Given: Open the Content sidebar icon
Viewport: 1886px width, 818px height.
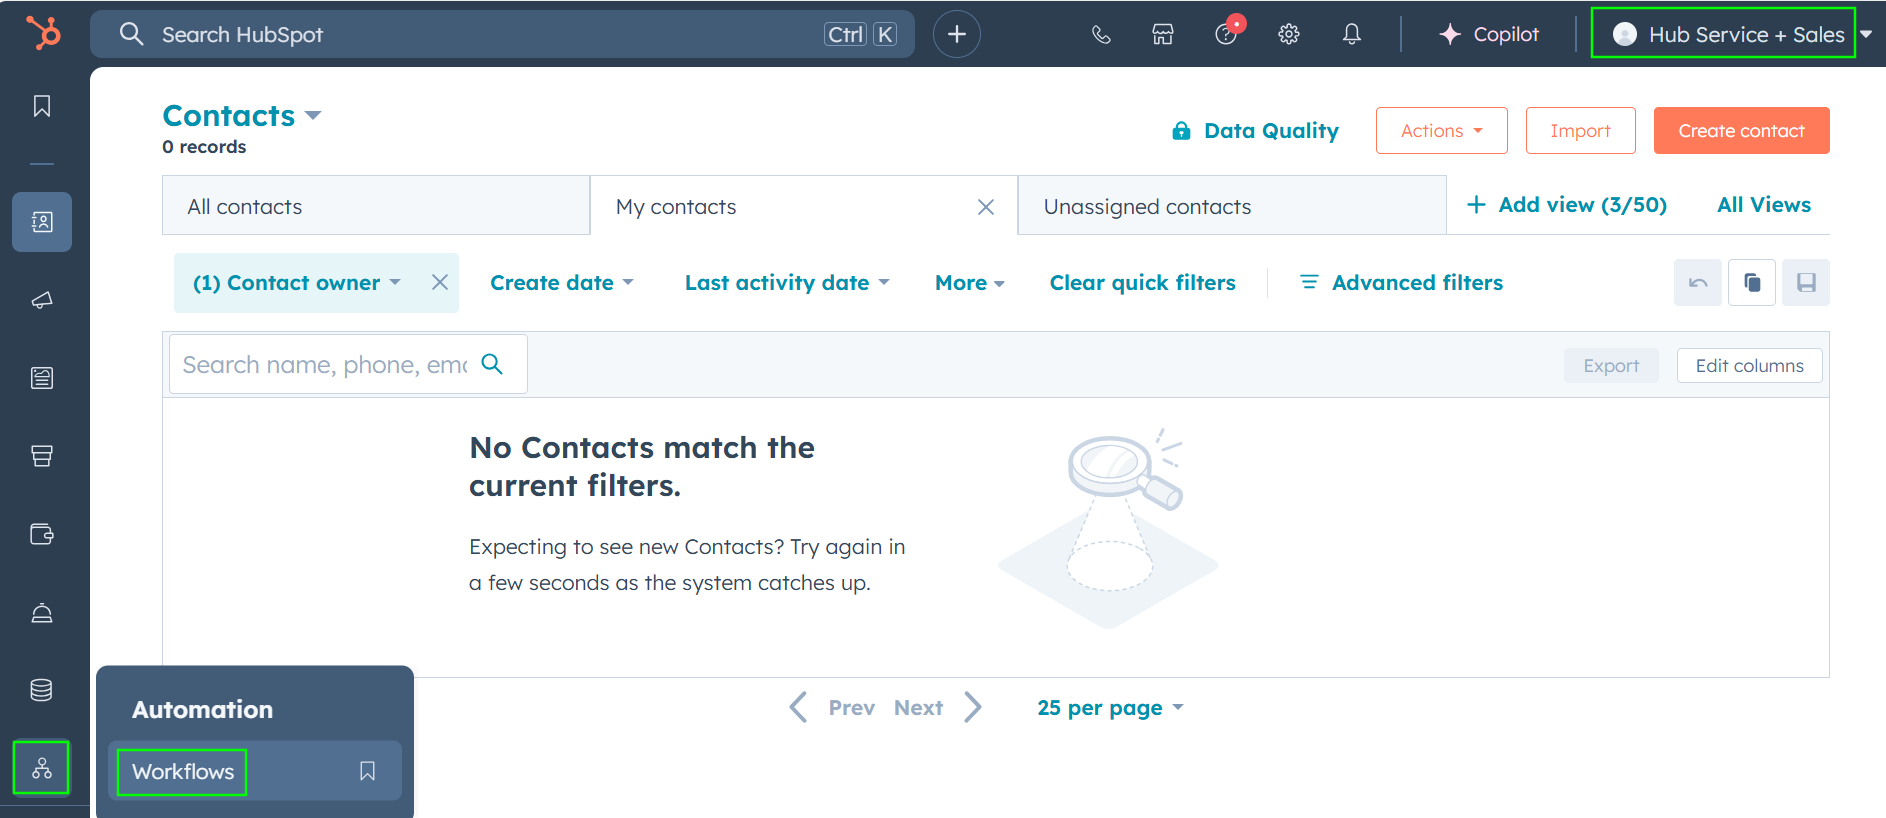Looking at the screenshot, I should click(42, 378).
